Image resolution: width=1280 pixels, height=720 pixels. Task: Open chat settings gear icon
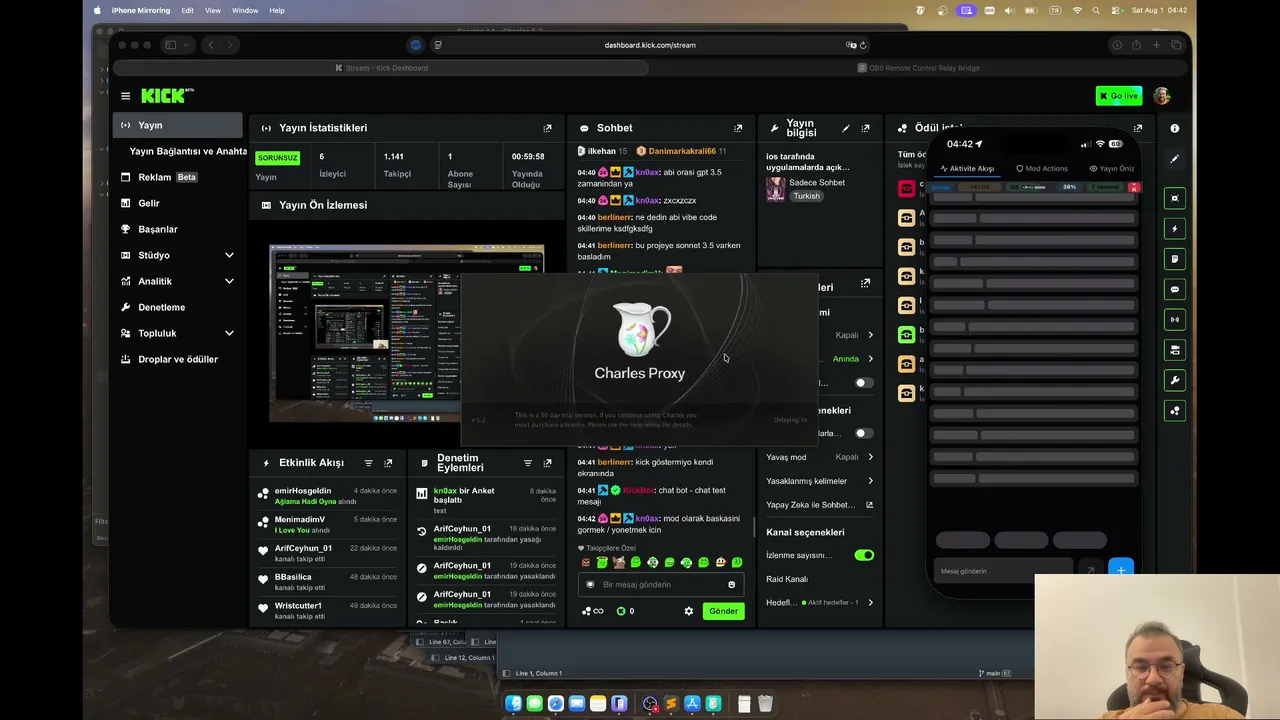click(688, 611)
